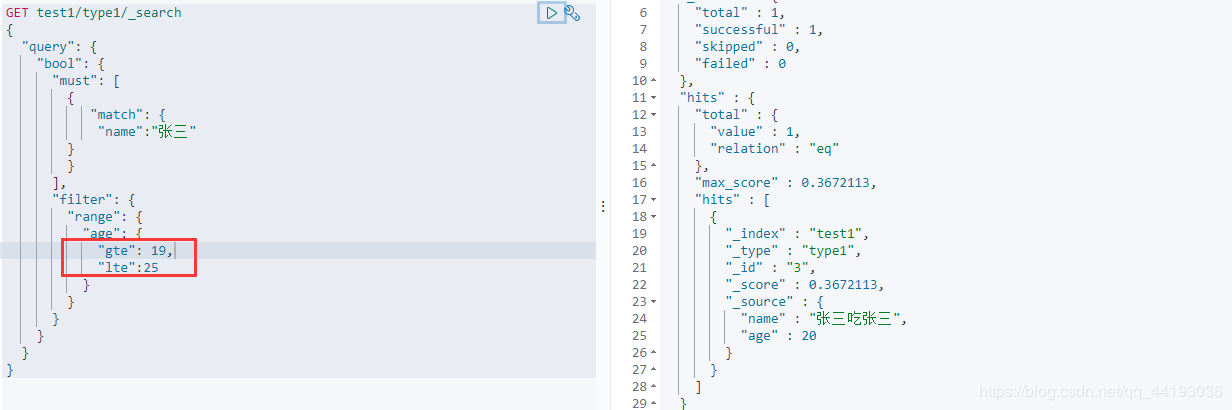1232x410 pixels.
Task: Click the "name" : "张三吃张三" output line
Action: pyautogui.click(x=824, y=318)
